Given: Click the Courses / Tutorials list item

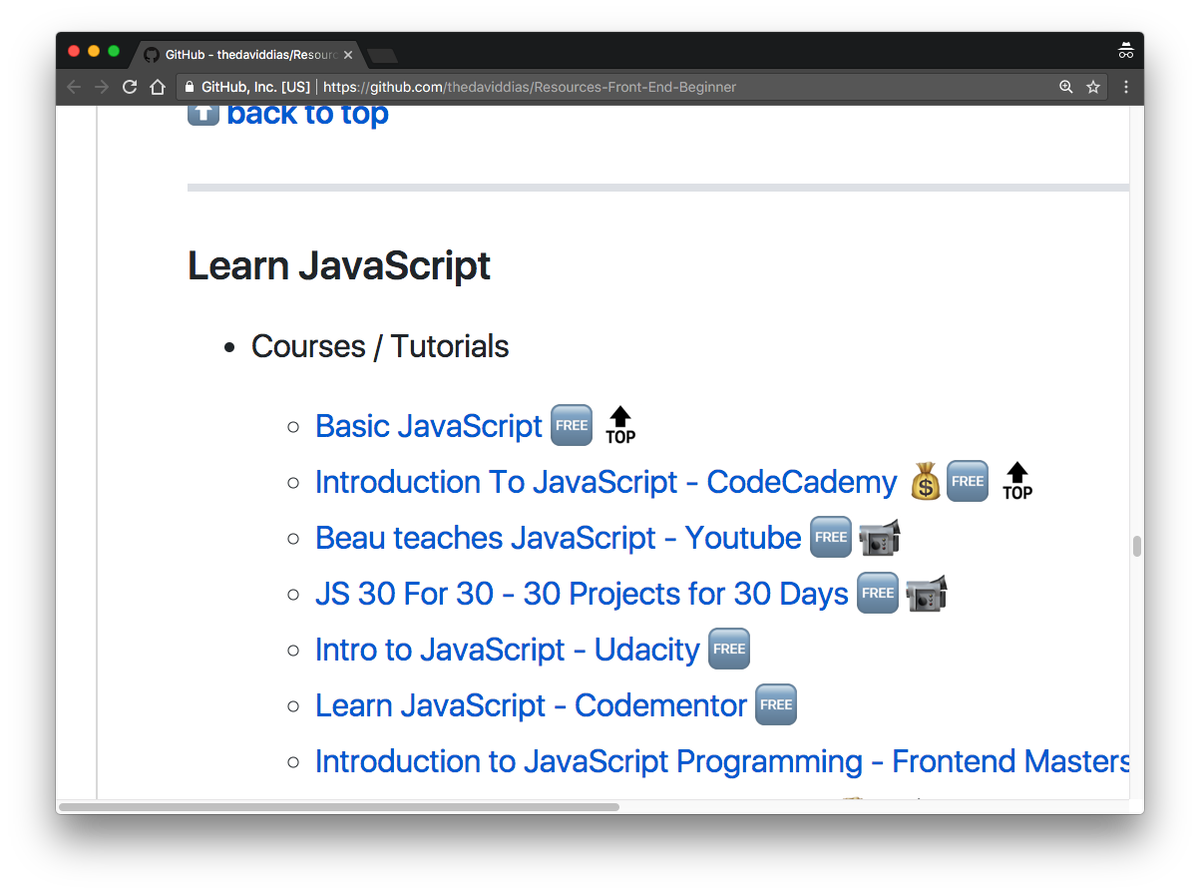Looking at the screenshot, I should 380,346.
